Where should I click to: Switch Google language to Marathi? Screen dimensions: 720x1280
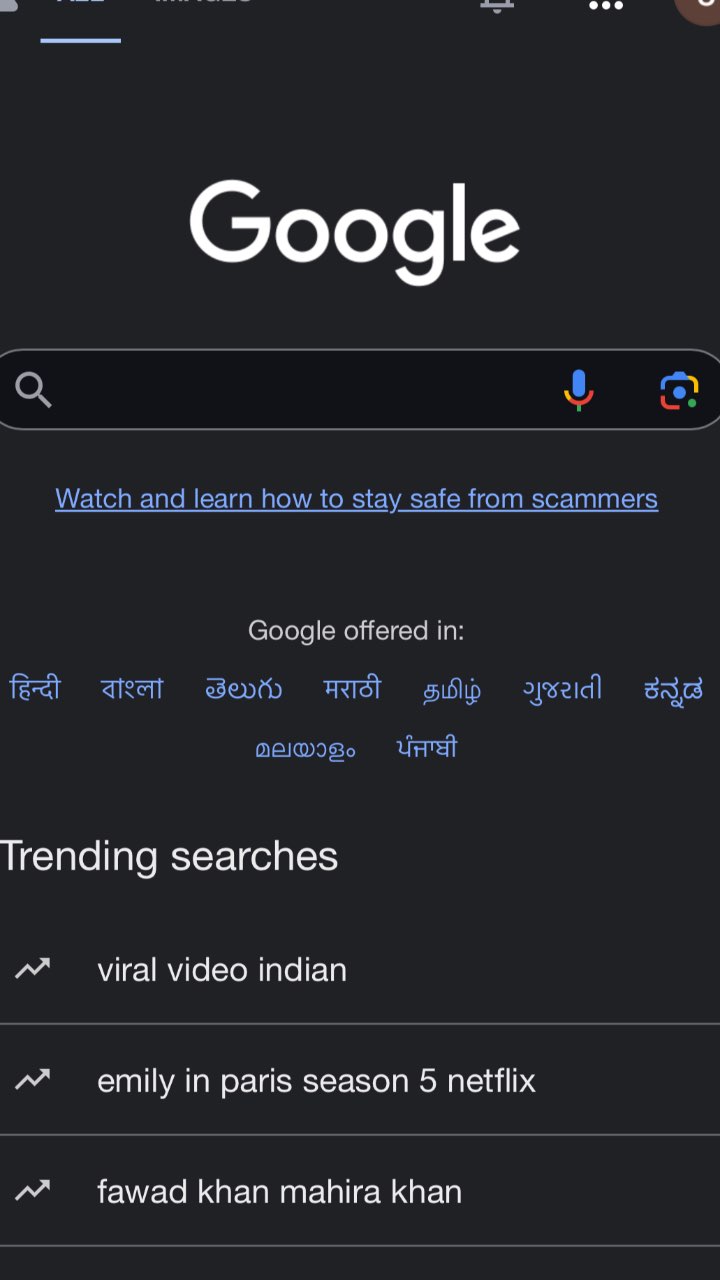point(352,688)
